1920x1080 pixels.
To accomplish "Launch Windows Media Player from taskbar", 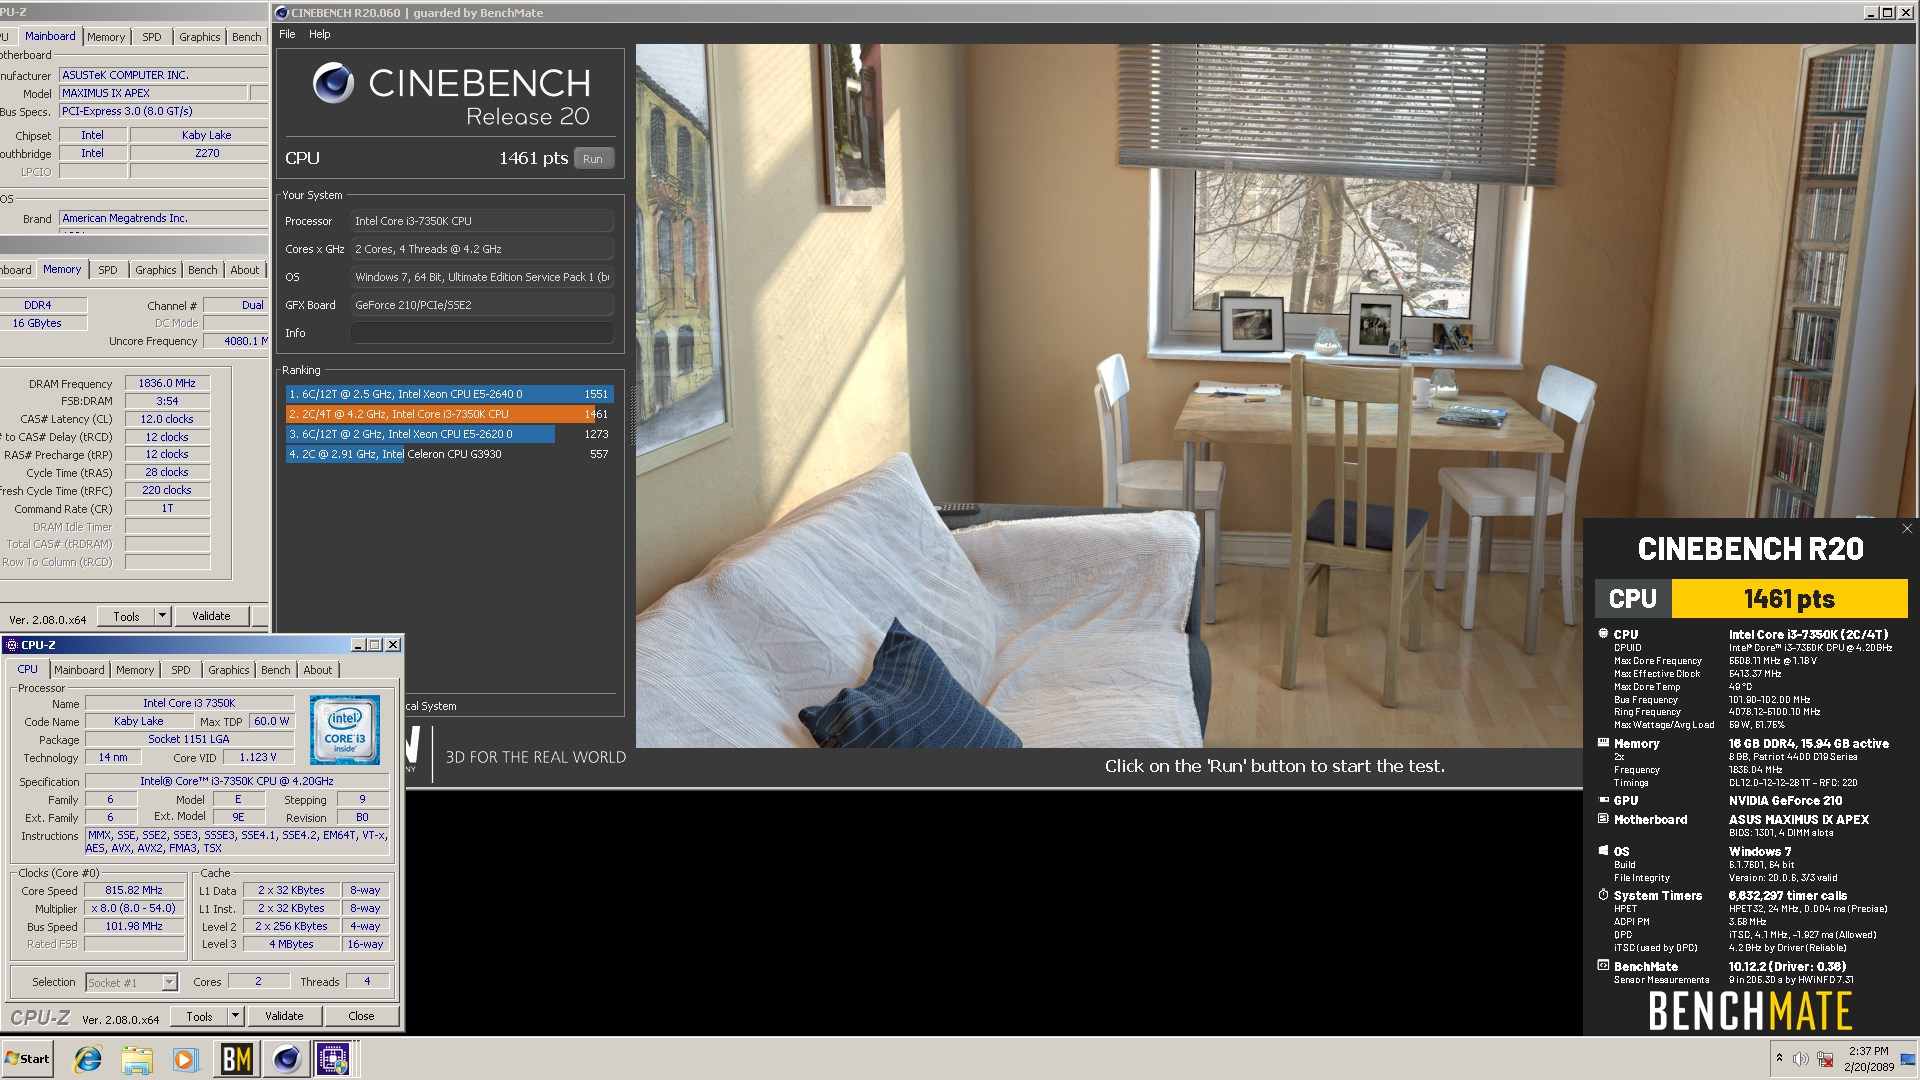I will tap(185, 1059).
